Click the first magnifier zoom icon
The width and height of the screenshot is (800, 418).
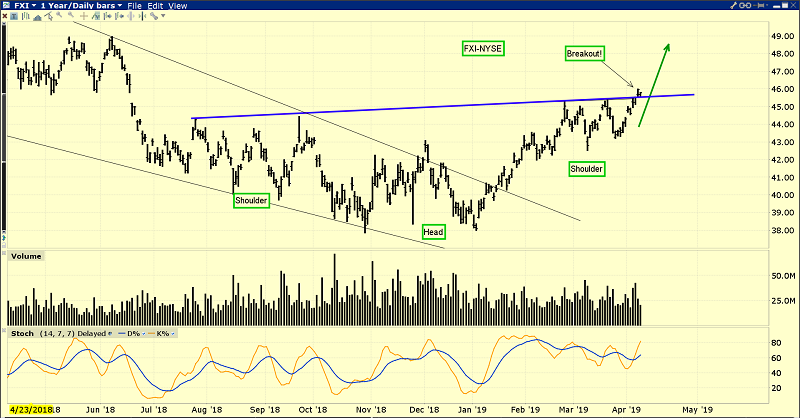[59, 15]
